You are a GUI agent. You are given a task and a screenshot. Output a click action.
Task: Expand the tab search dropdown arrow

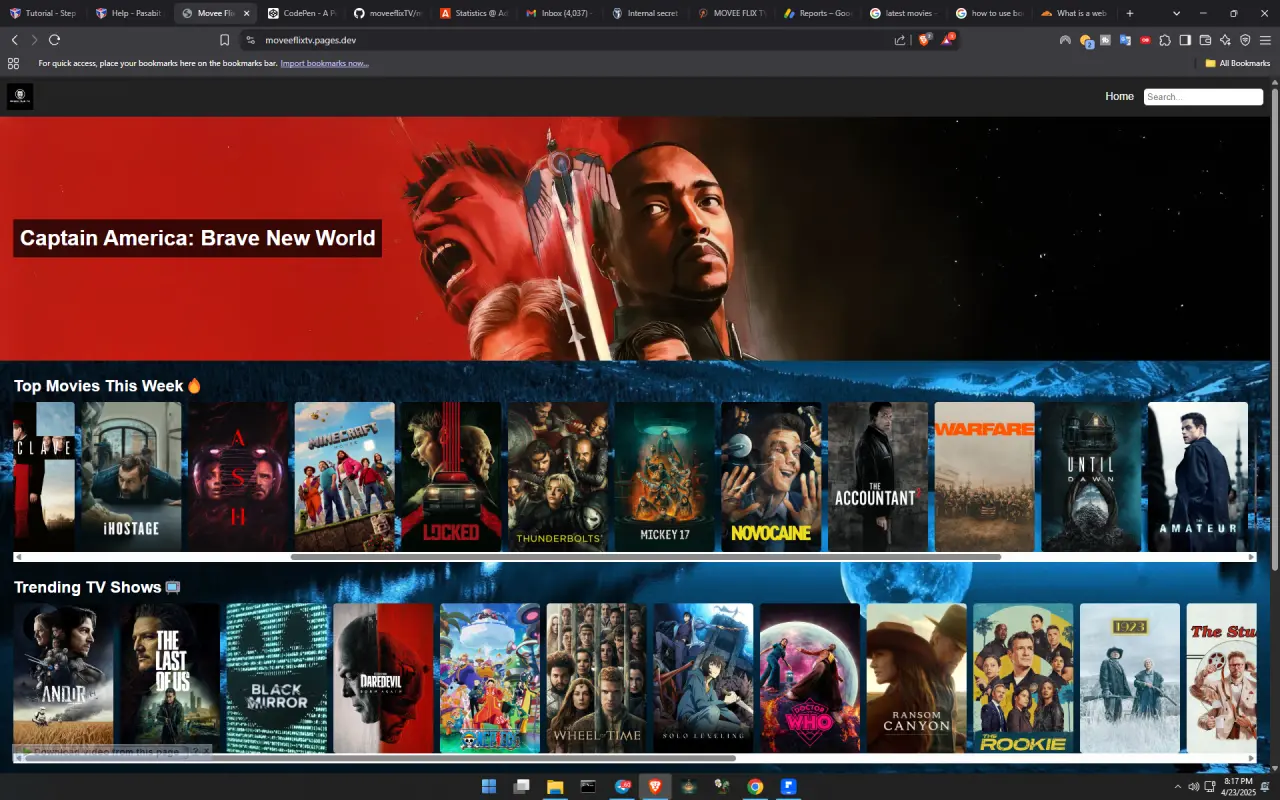(x=1176, y=13)
